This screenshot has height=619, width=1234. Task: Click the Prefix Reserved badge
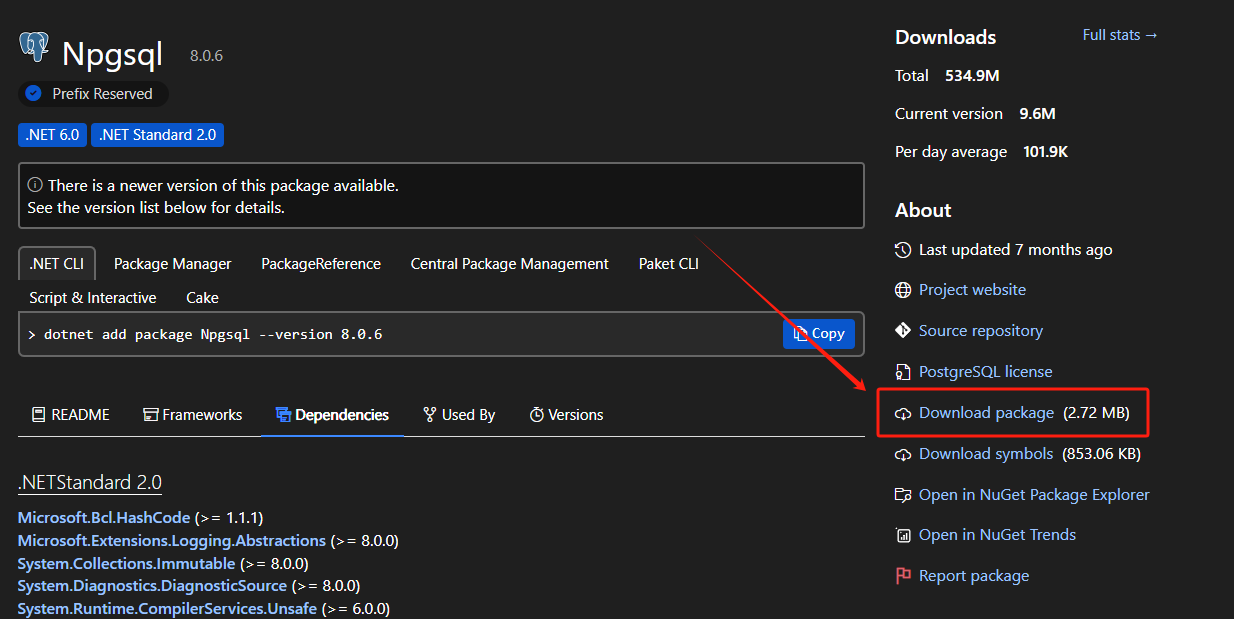[92, 93]
